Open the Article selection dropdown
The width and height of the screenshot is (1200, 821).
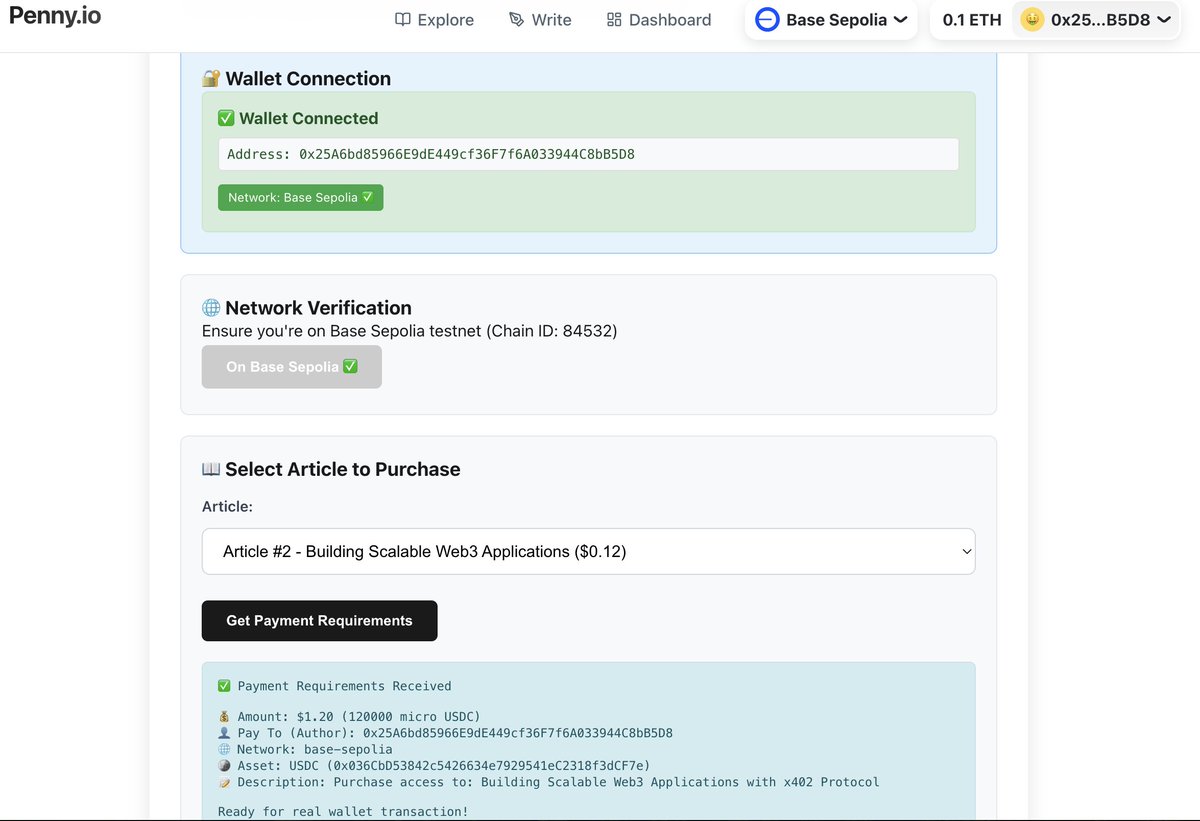(588, 551)
